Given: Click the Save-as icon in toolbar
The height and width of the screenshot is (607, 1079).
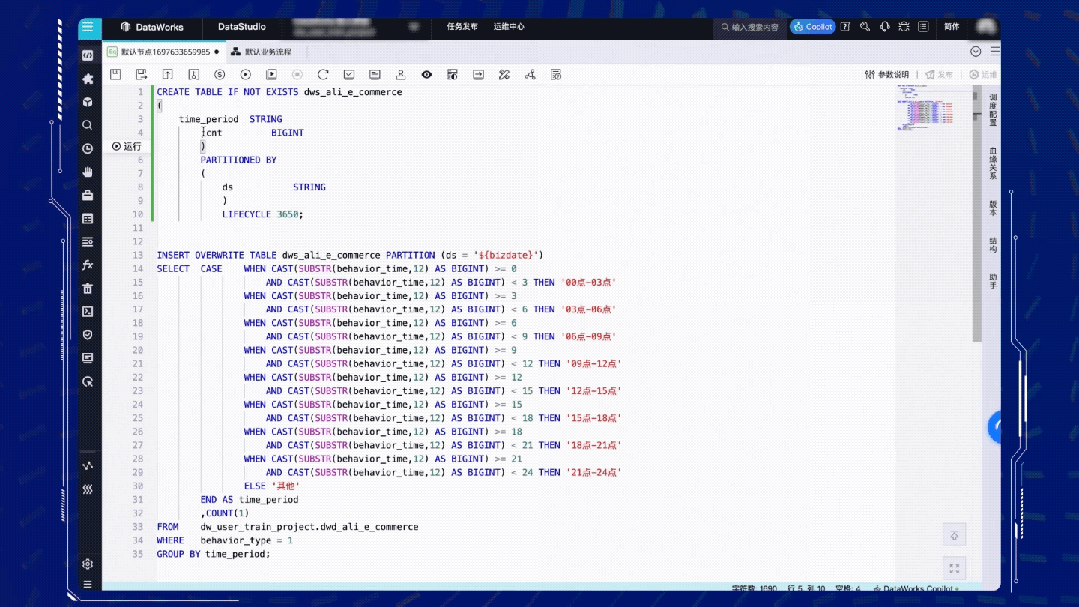Looking at the screenshot, I should 141,74.
